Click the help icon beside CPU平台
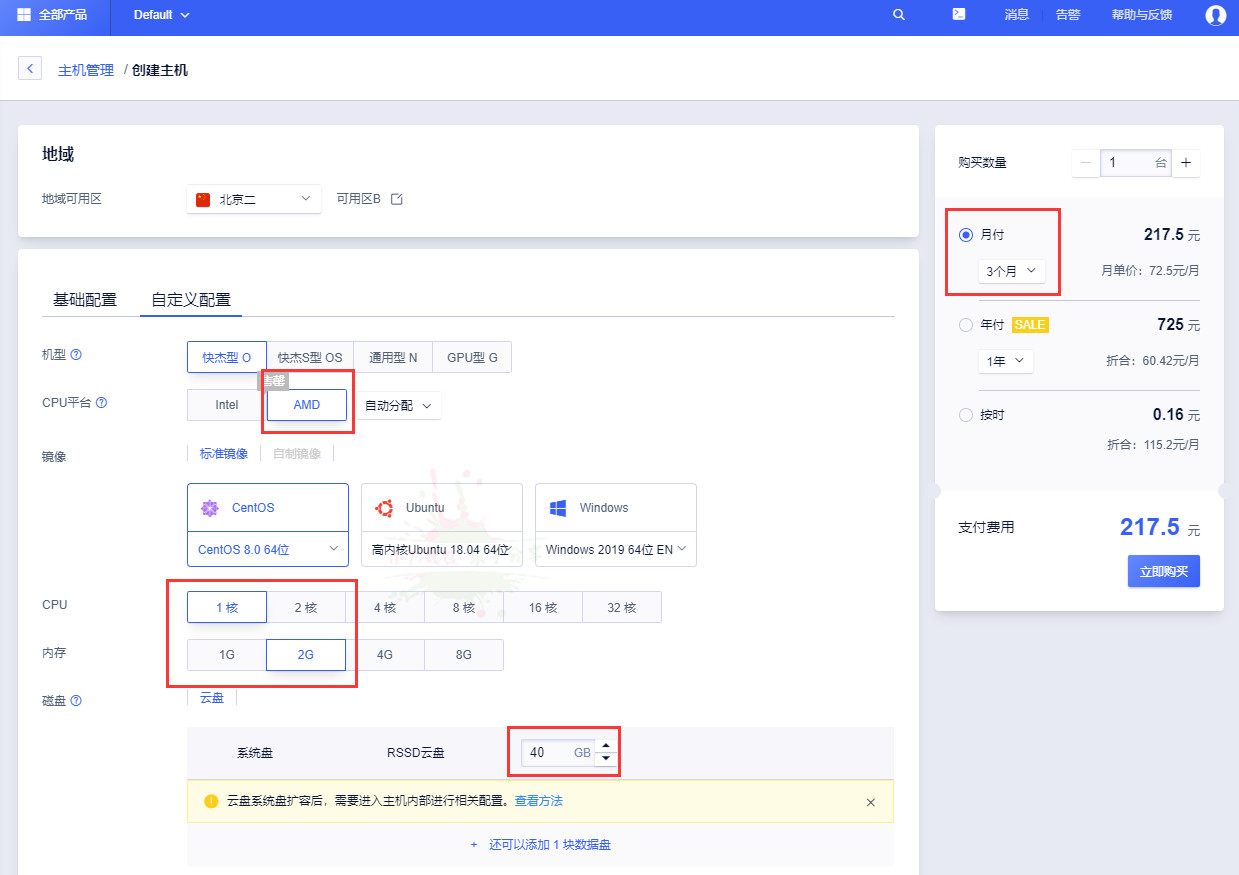This screenshot has width=1239, height=875. coord(101,403)
